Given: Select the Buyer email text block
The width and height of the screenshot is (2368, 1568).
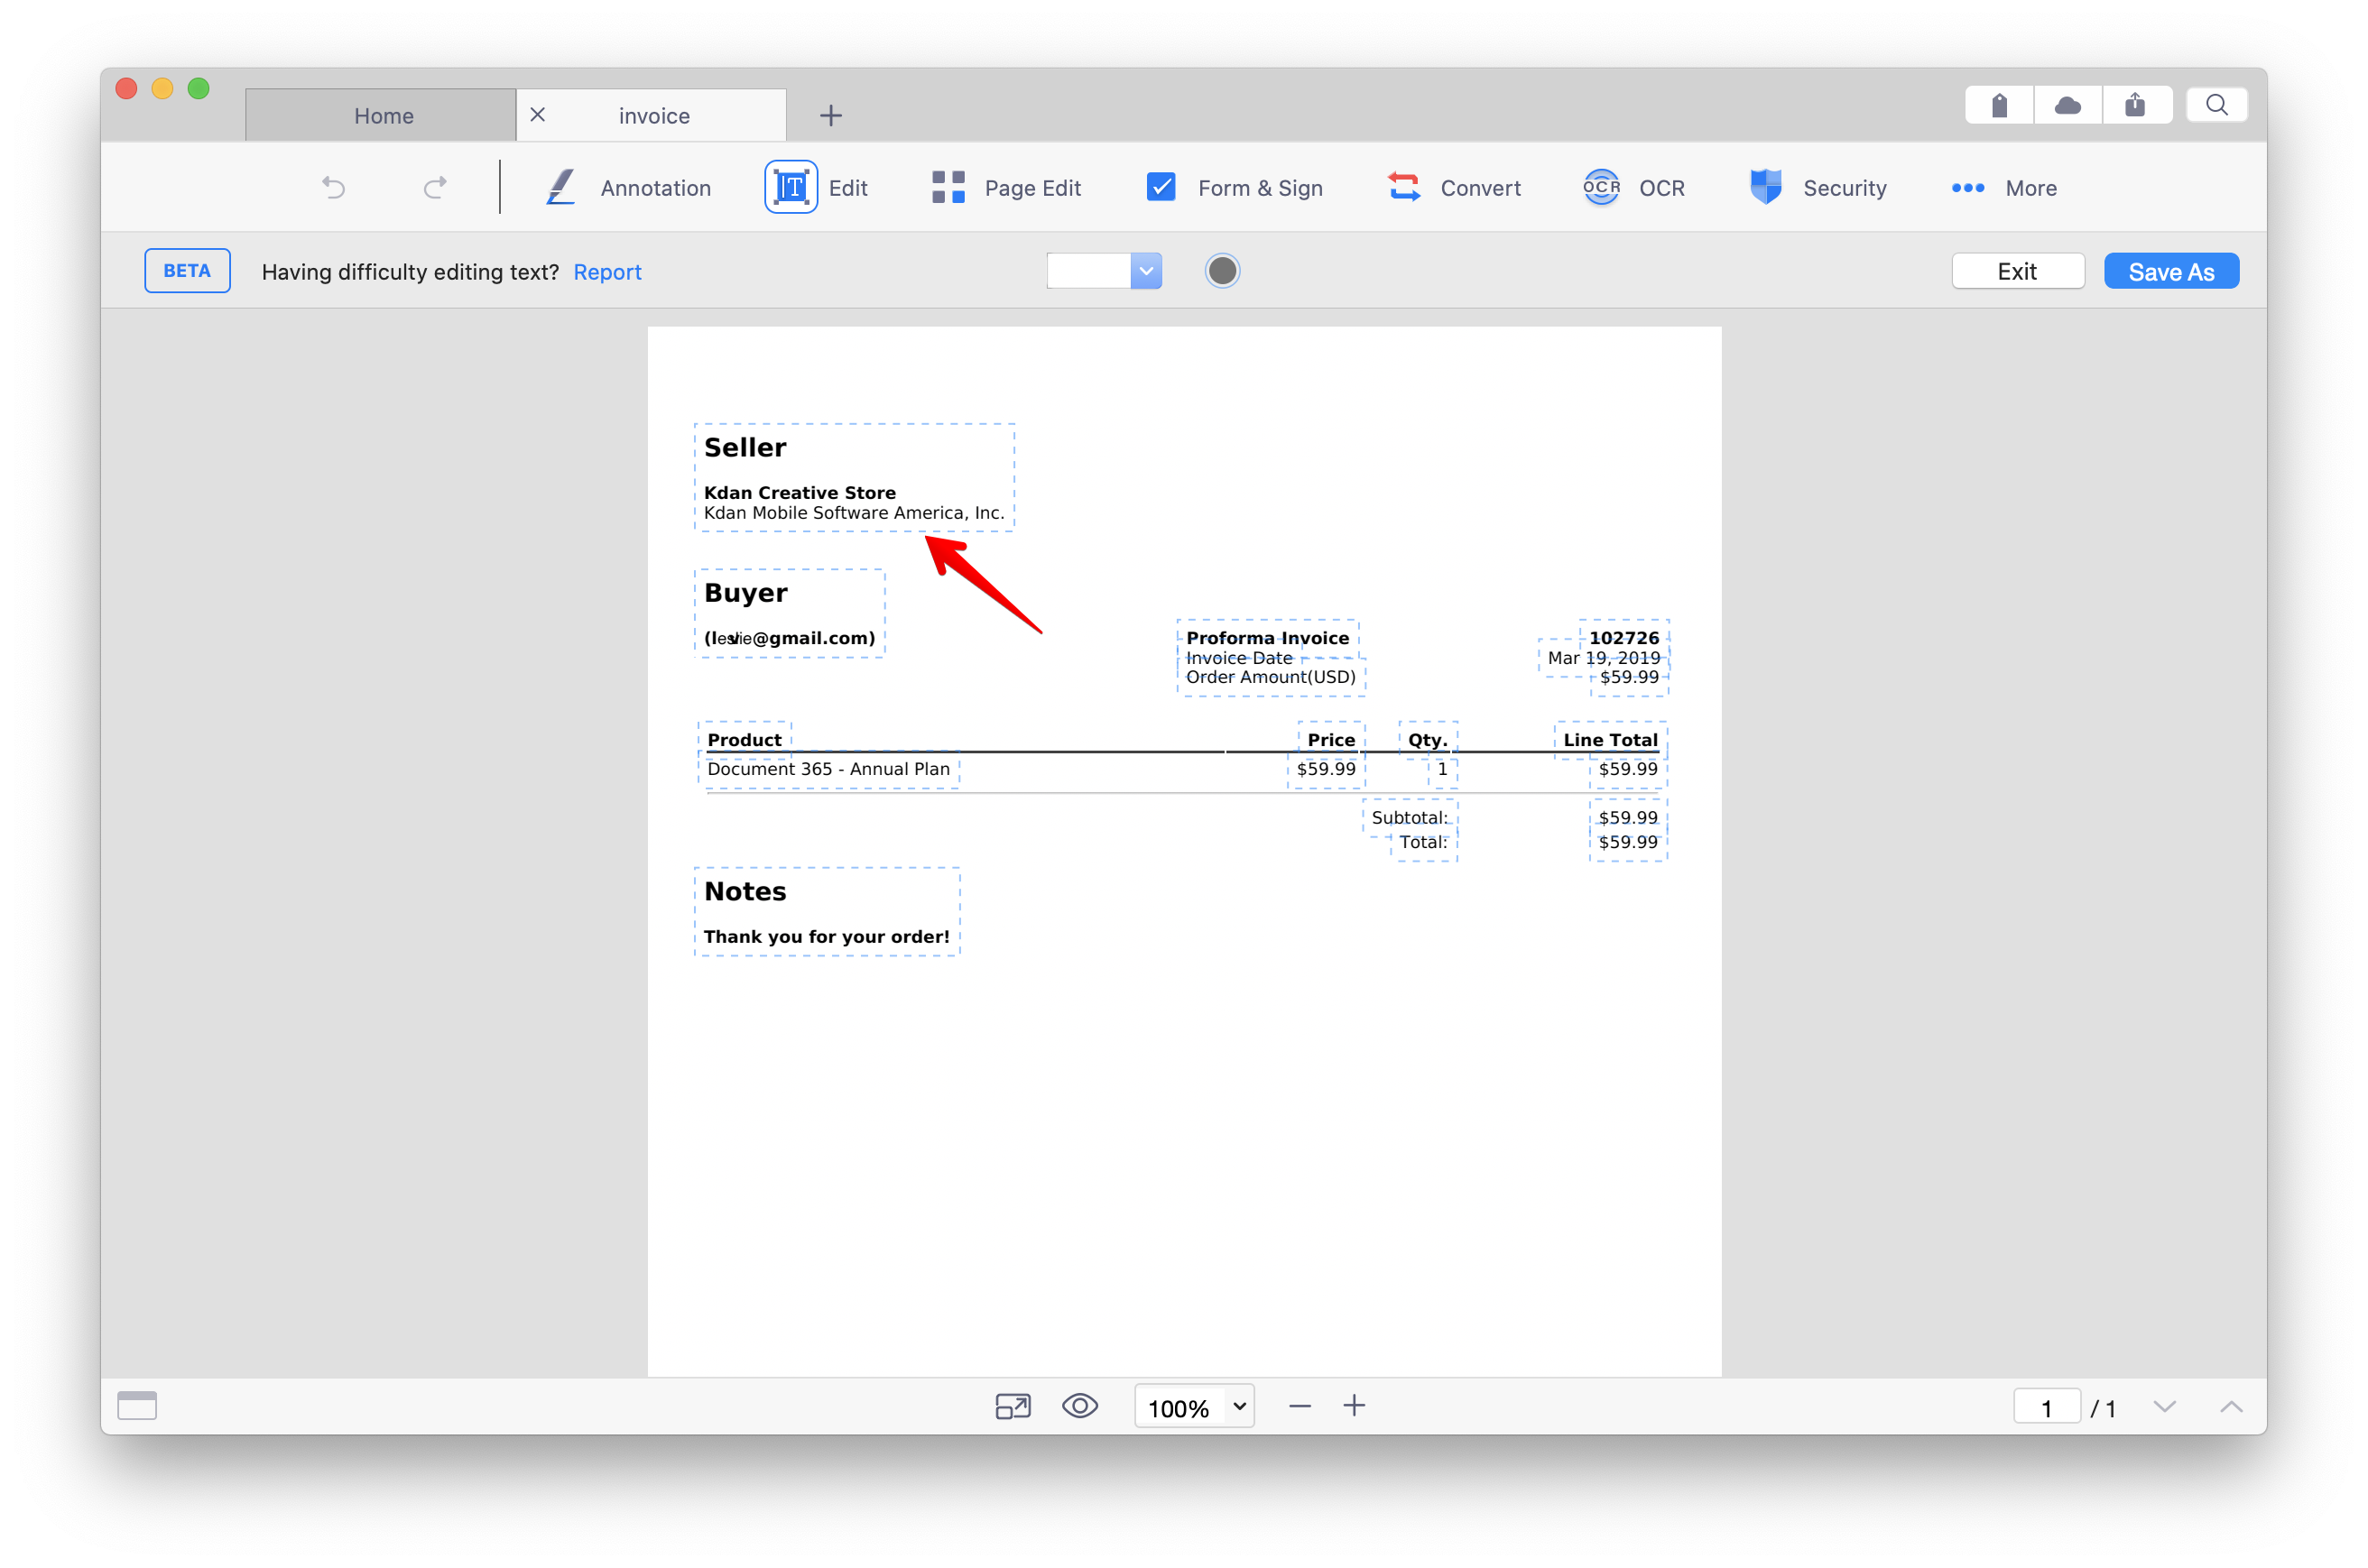Looking at the screenshot, I should click(789, 613).
